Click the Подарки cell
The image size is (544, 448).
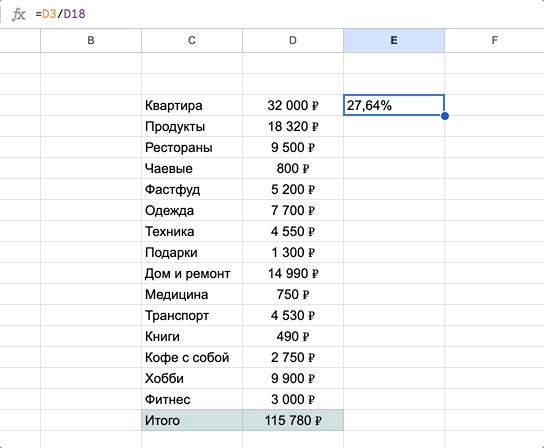192,252
